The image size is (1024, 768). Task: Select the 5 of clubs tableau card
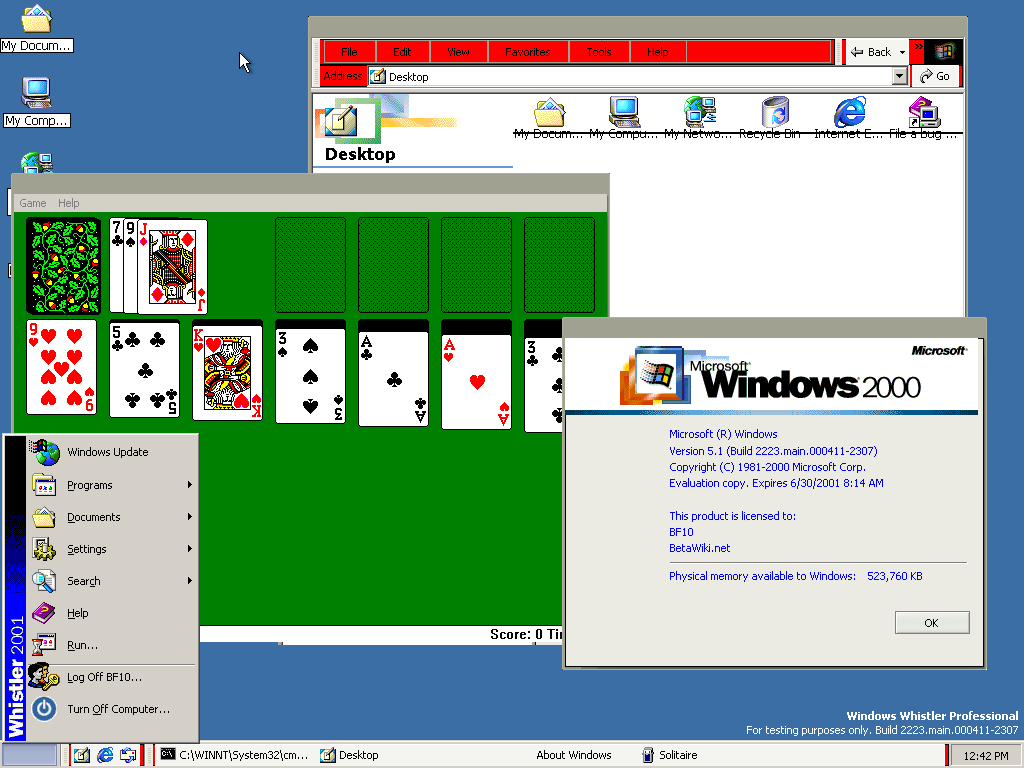point(144,369)
